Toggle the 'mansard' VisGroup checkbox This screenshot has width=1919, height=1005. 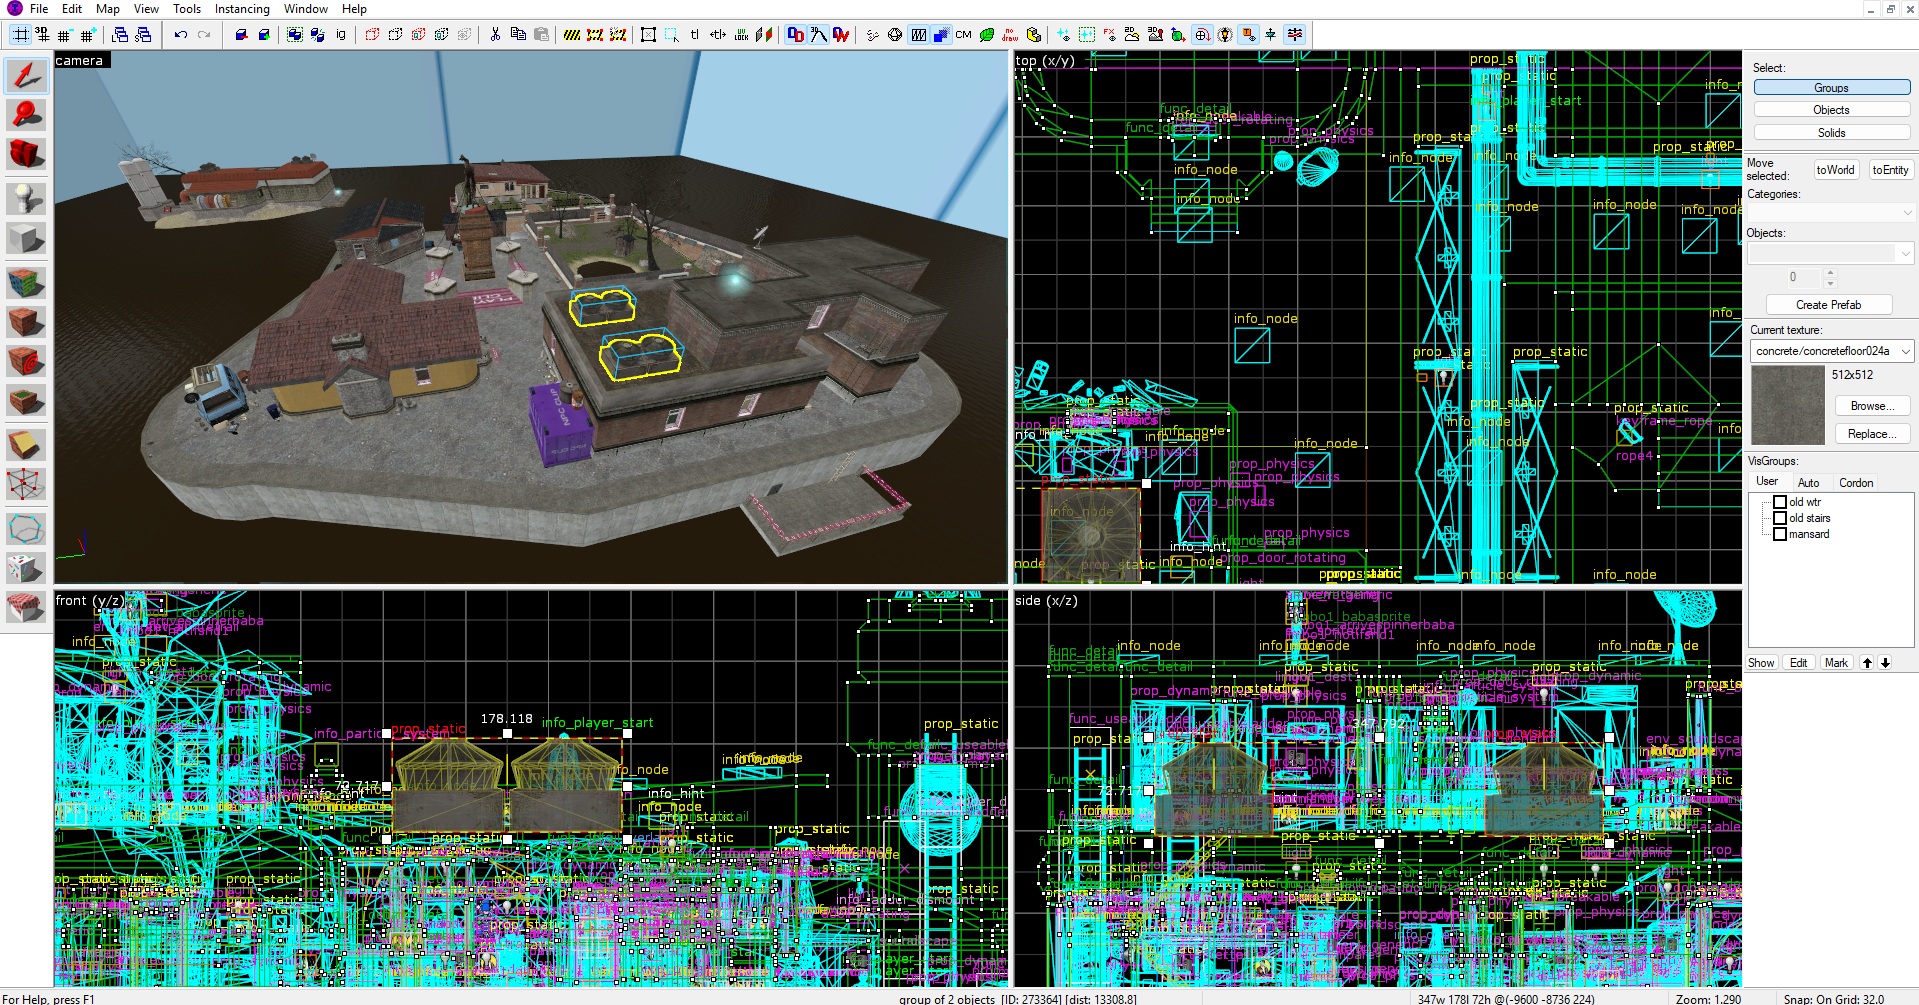coord(1780,534)
